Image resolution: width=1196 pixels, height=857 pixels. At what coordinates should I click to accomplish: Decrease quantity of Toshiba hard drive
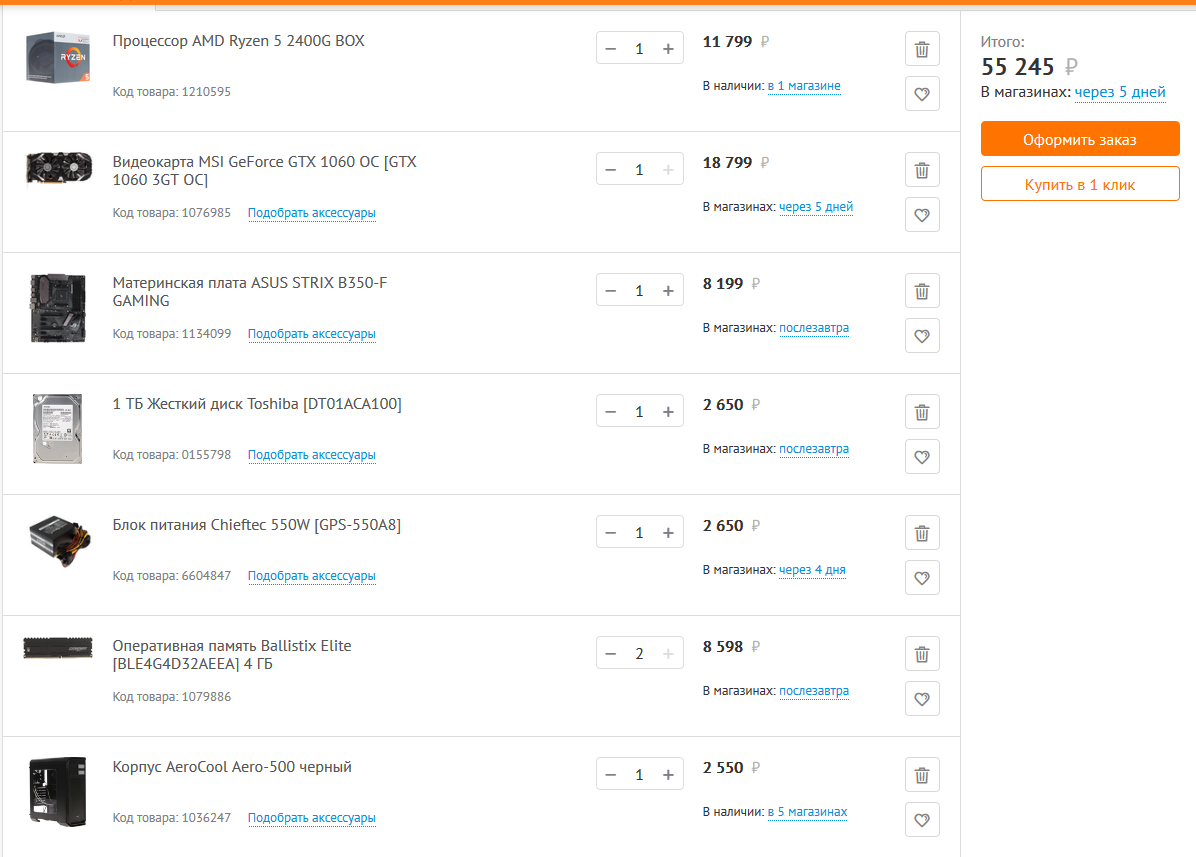(610, 412)
